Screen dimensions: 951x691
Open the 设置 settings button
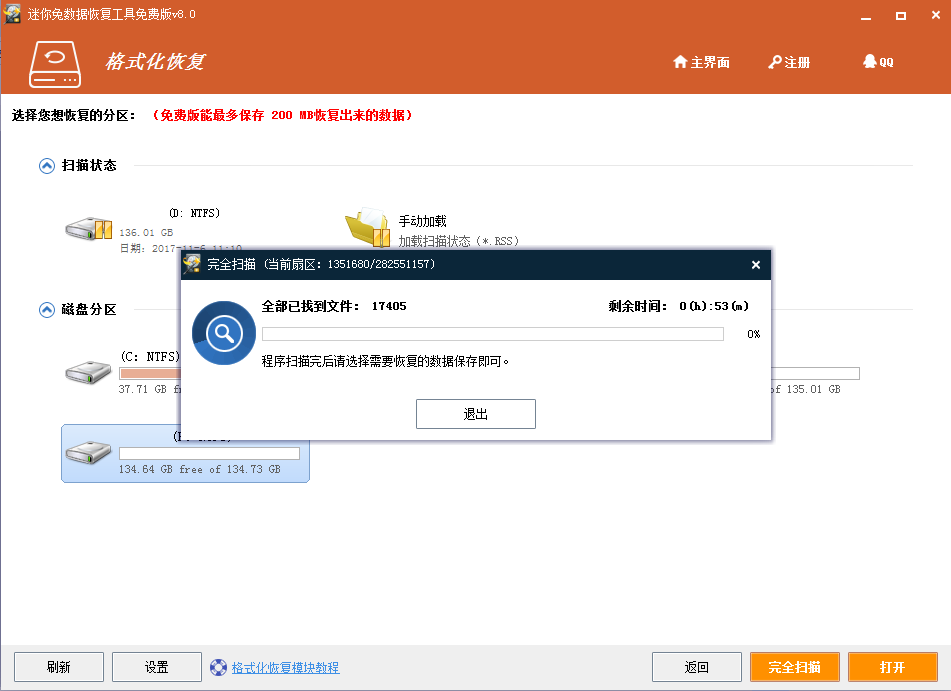[156, 667]
